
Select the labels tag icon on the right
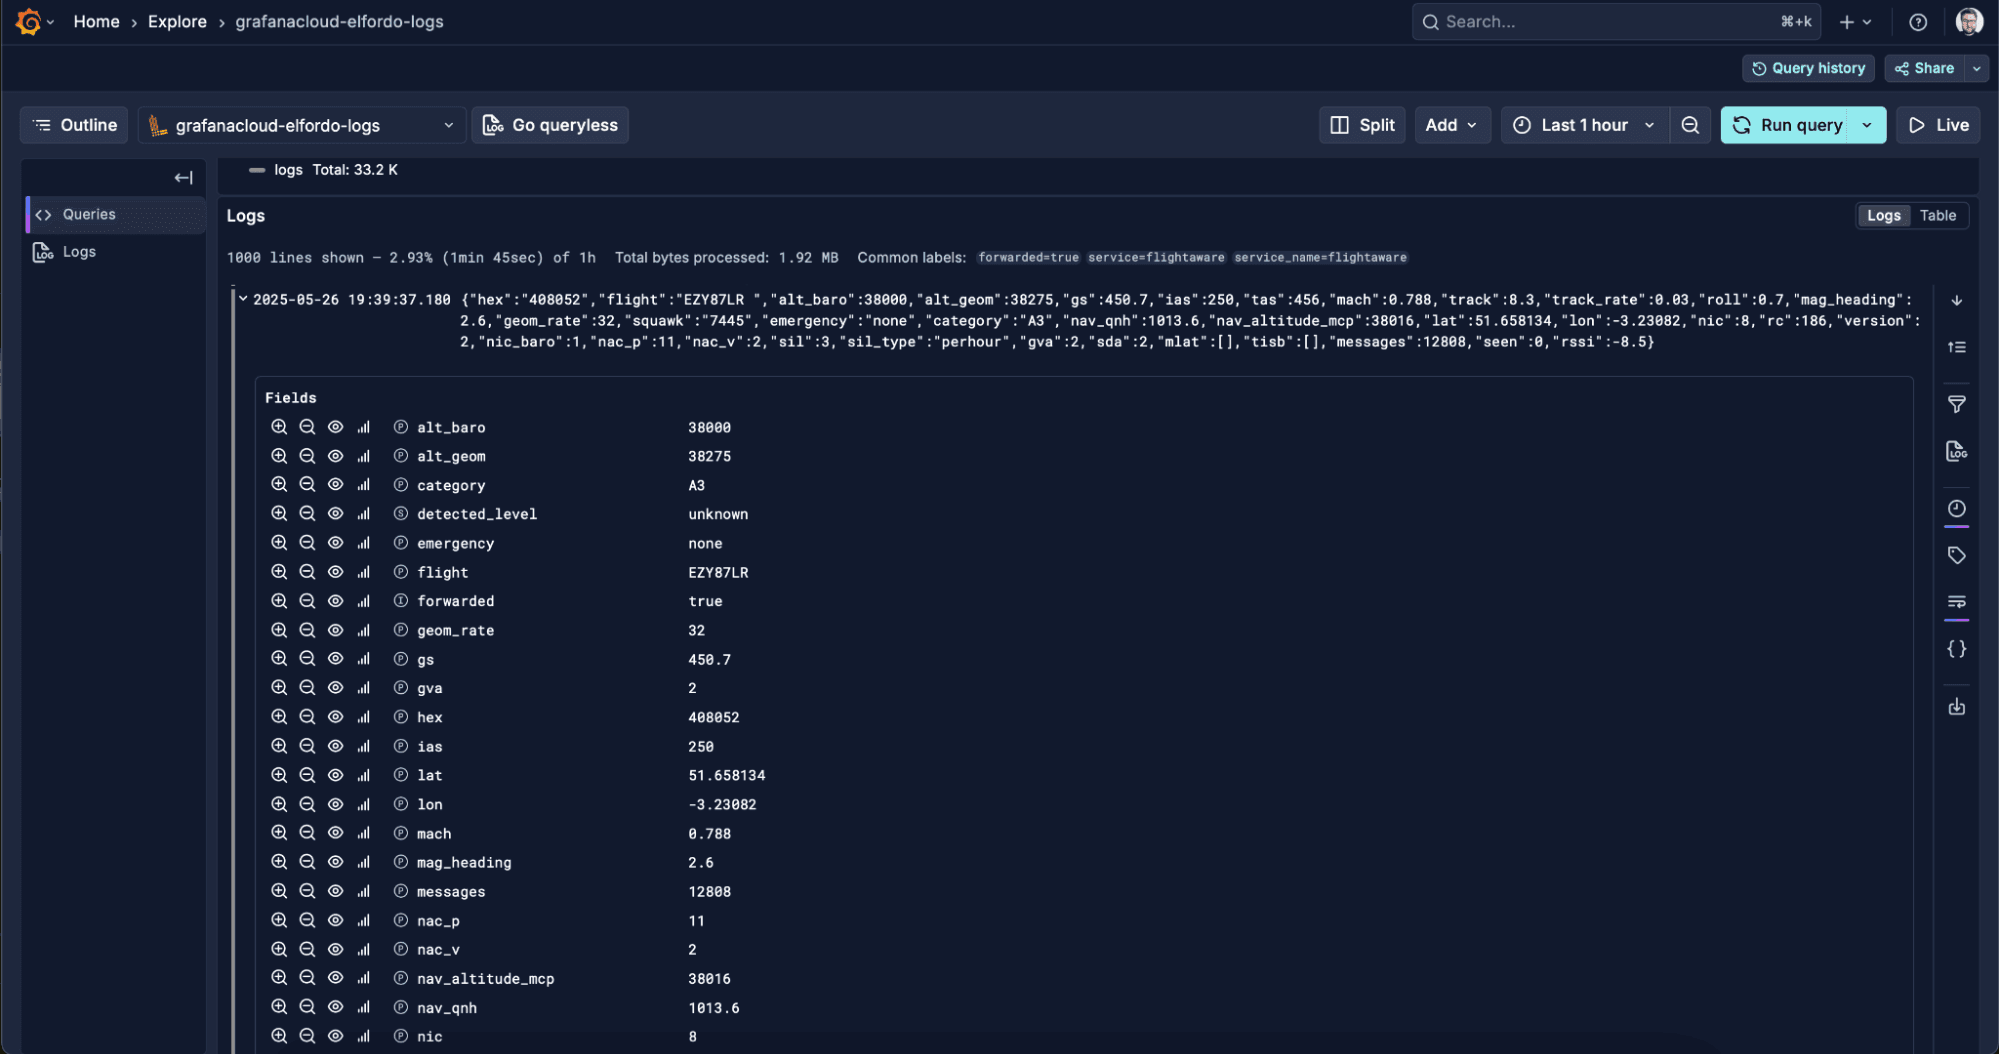pos(1957,555)
